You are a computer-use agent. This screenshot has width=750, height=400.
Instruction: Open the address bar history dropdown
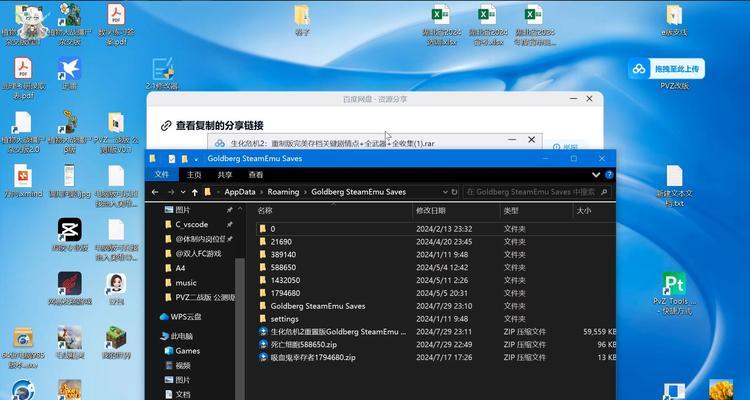click(446, 192)
